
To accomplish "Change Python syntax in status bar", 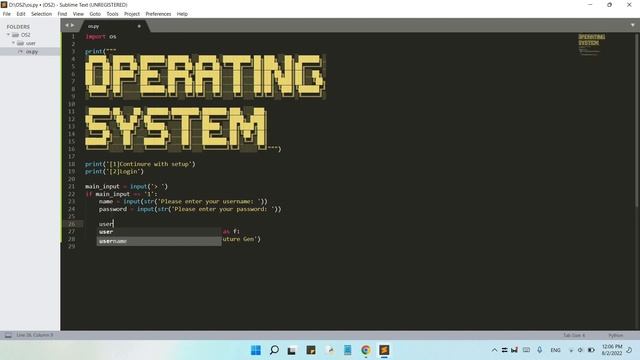I will (x=616, y=335).
